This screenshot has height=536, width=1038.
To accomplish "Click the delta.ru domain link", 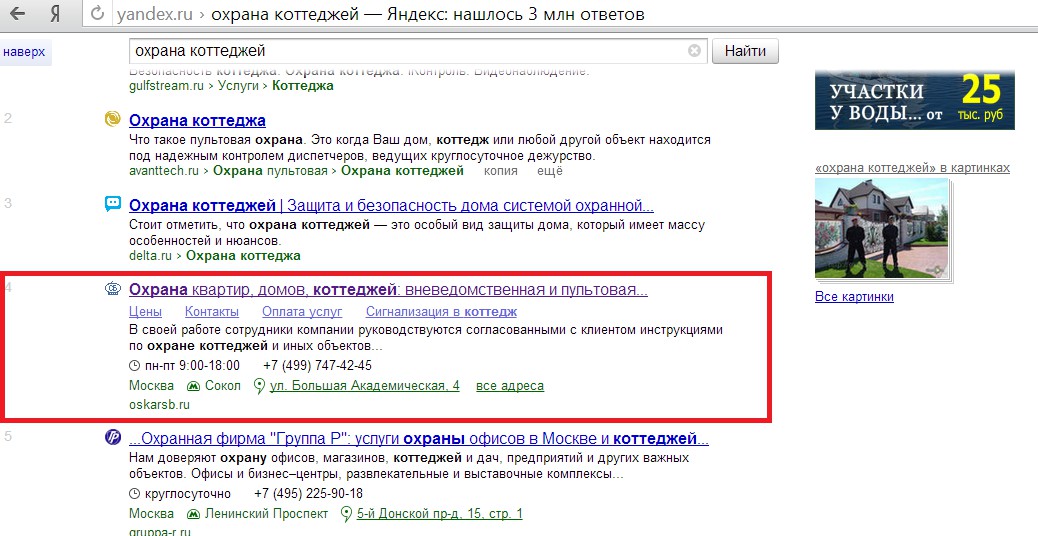I will (150, 255).
